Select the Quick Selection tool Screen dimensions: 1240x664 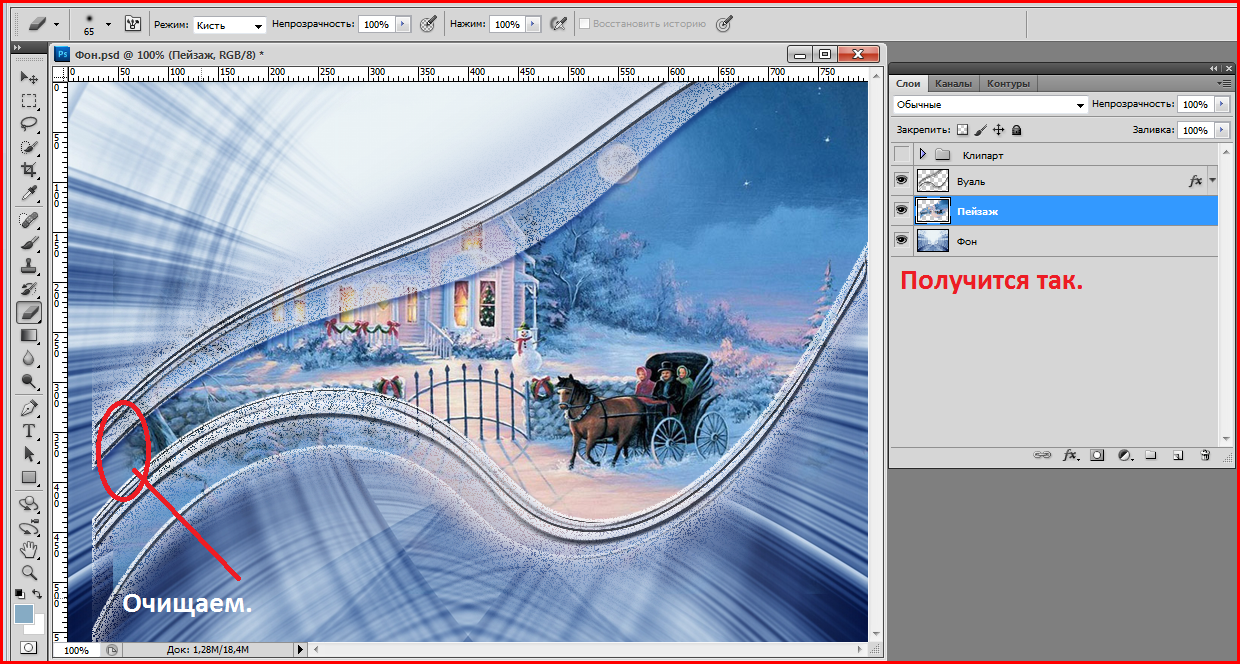[30, 147]
